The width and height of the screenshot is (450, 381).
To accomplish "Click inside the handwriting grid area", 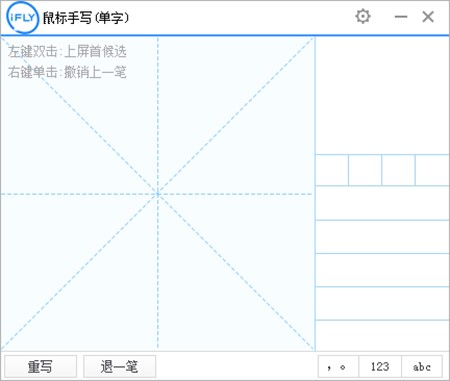I will pyautogui.click(x=158, y=194).
